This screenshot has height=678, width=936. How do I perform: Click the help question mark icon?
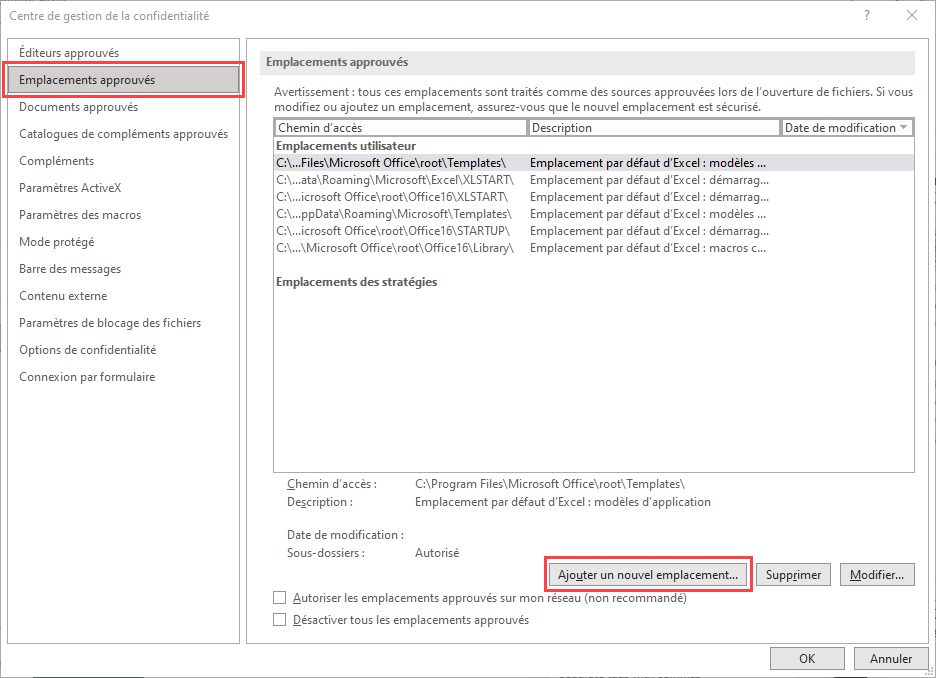(867, 16)
